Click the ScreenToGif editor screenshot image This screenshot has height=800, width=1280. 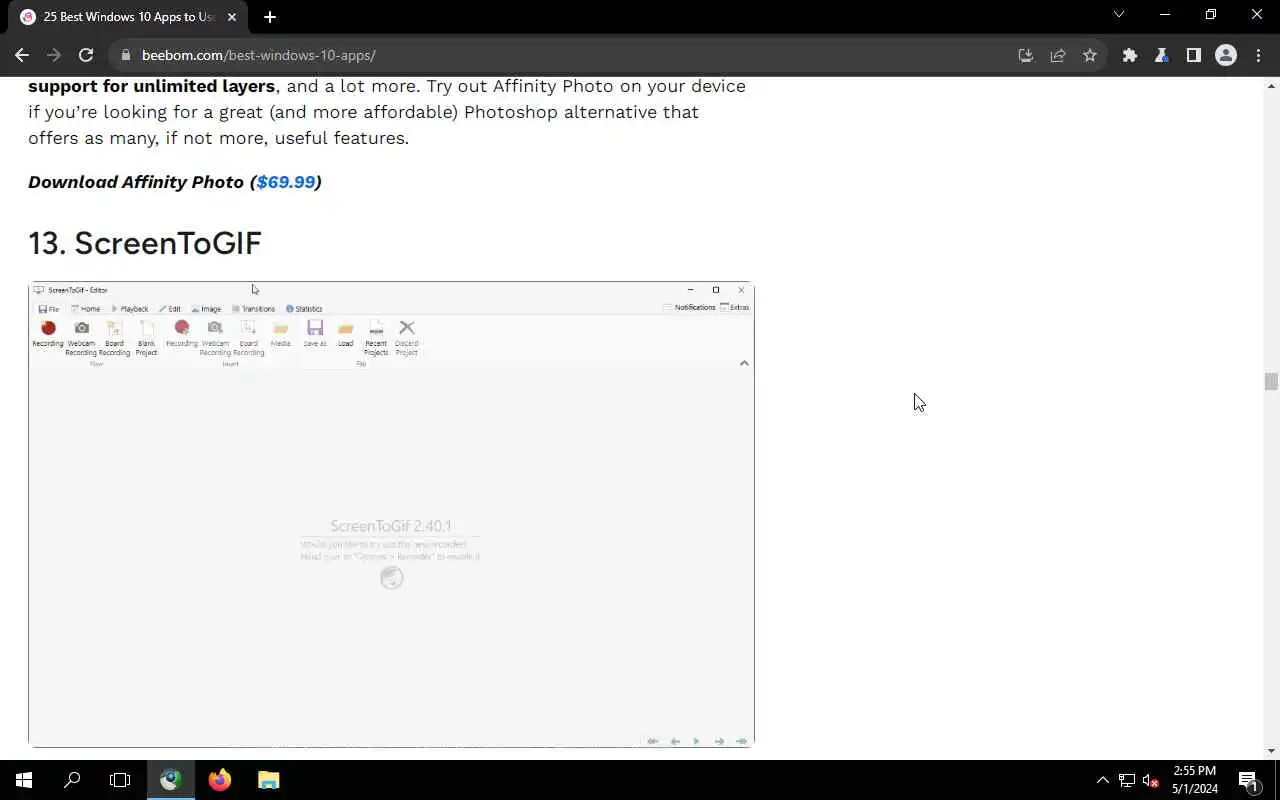click(x=391, y=514)
